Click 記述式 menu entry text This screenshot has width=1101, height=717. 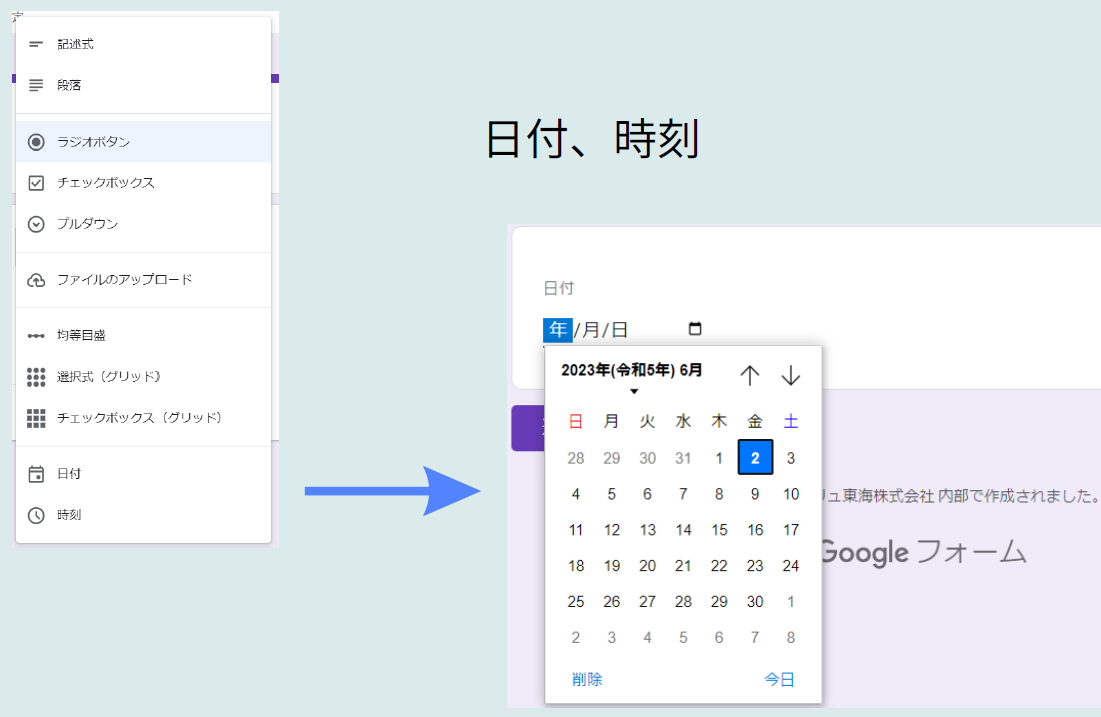75,44
